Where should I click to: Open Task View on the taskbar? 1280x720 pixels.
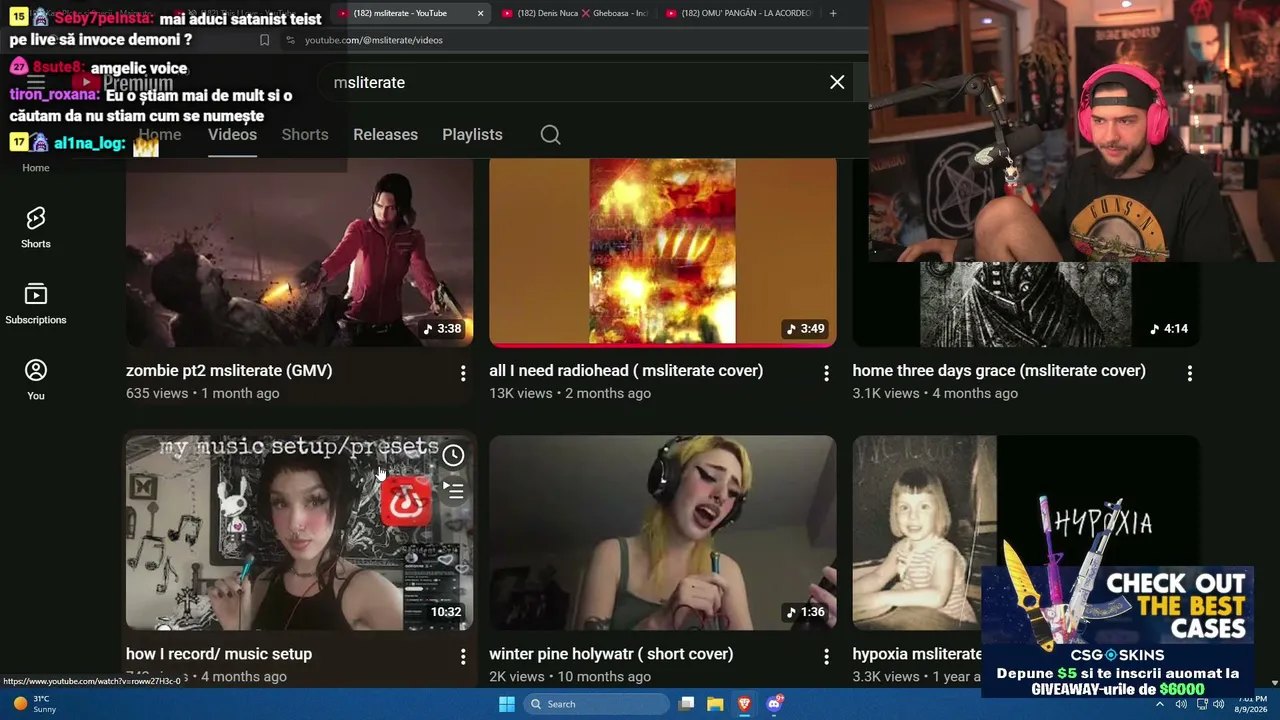686,704
